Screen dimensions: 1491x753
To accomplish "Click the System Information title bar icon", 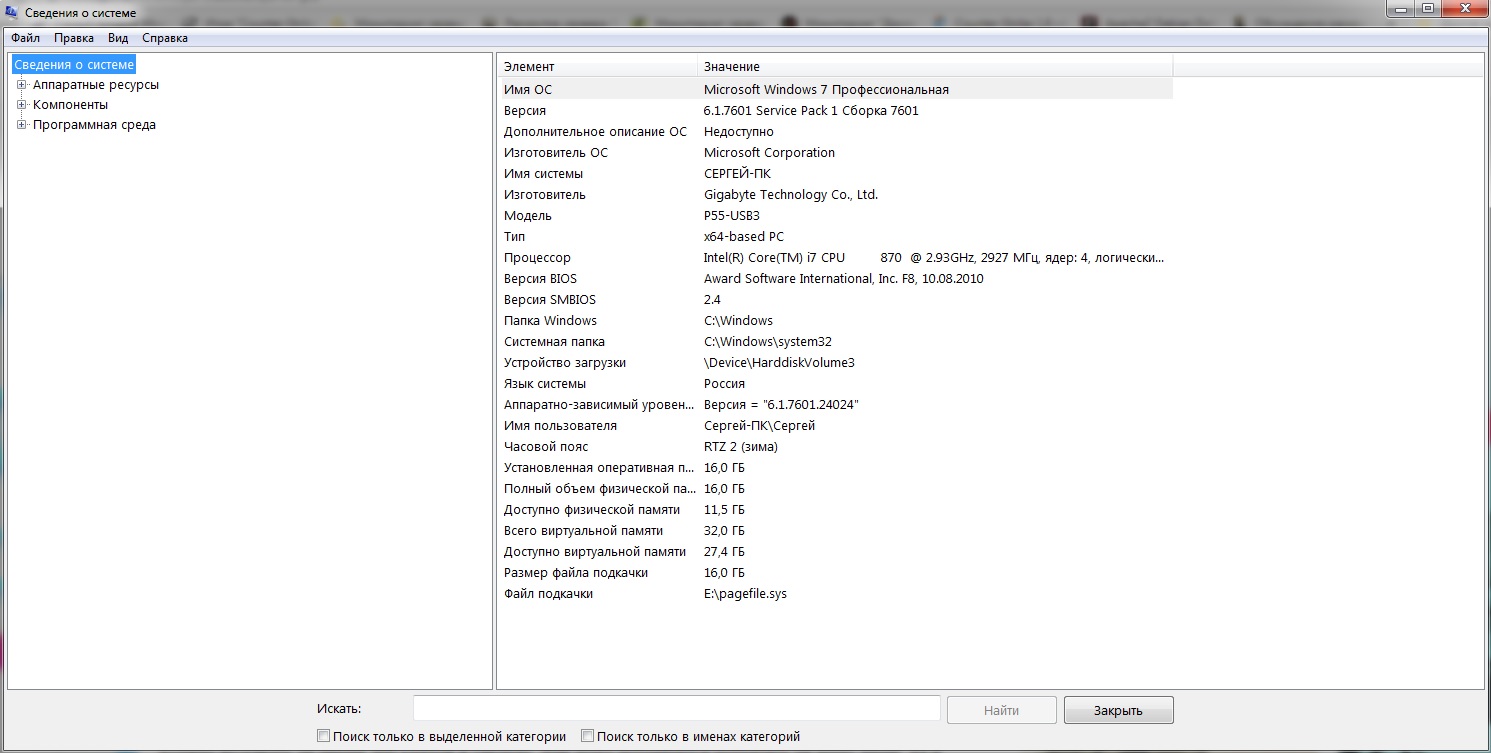I will 12,13.
